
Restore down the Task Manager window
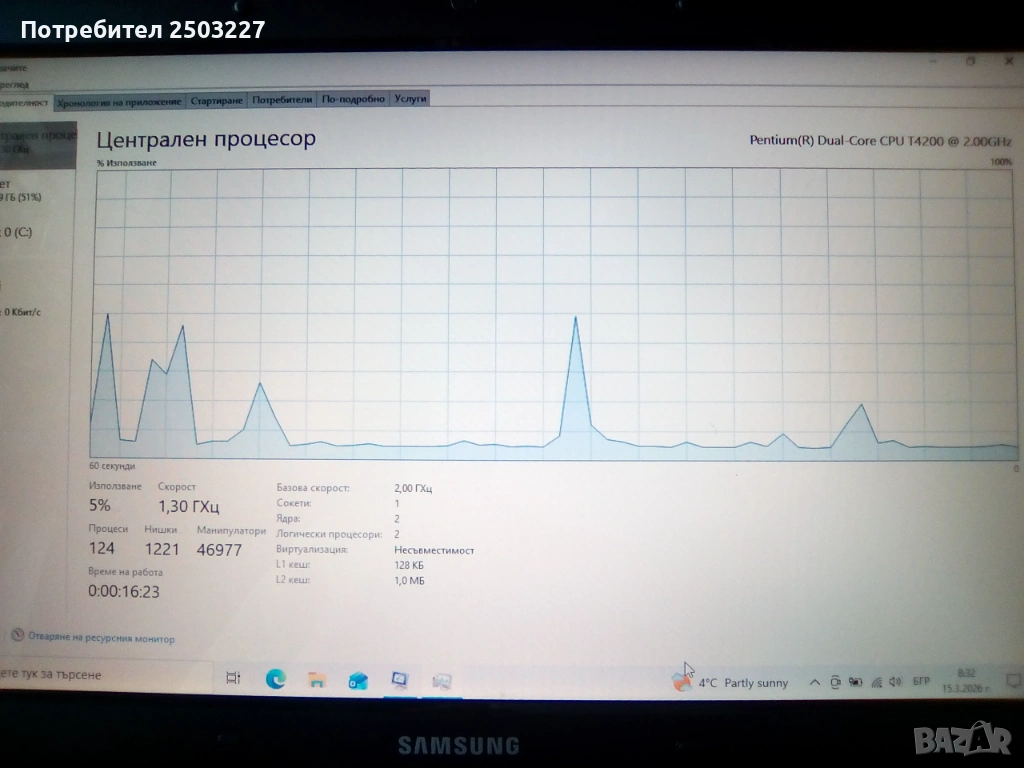pyautogui.click(x=970, y=61)
